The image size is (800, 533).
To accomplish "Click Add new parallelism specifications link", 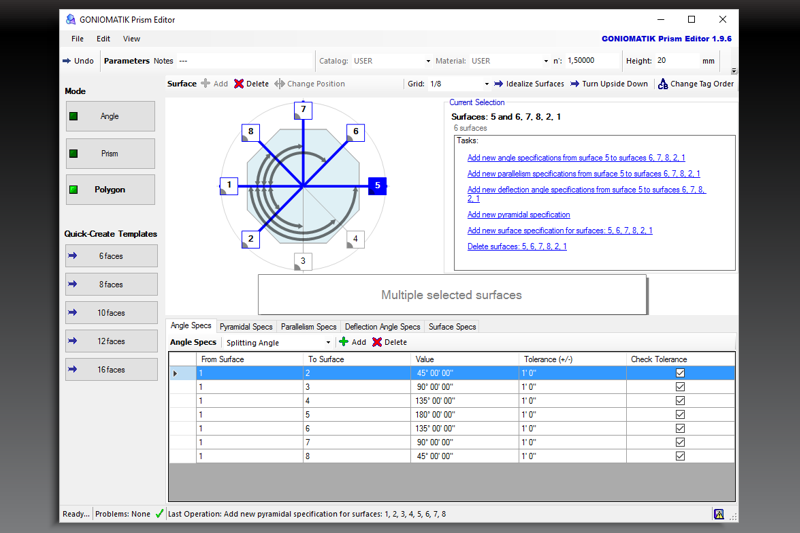I will [584, 173].
